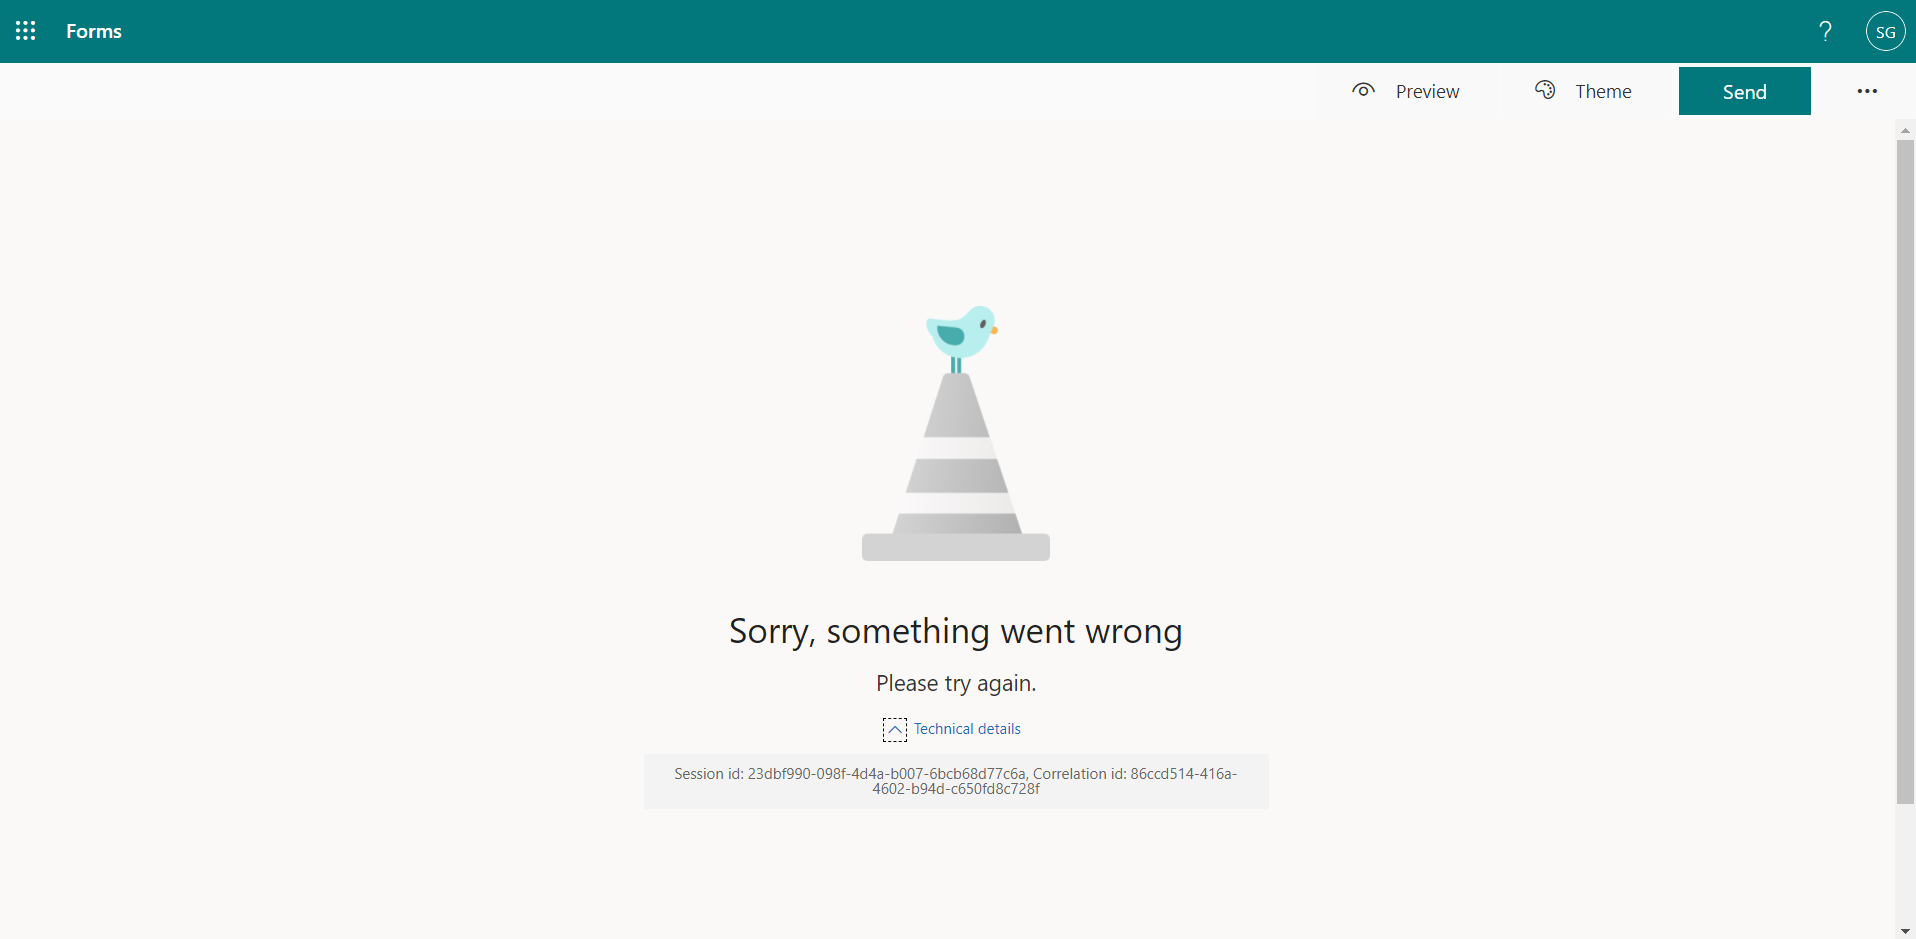Click the blue bird illustration
Viewport: 1916px width, 939px height.
962,336
